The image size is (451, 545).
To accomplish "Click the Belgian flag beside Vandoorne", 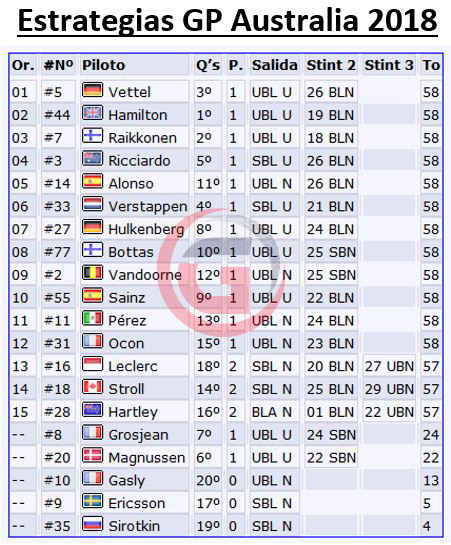I will pos(92,273).
